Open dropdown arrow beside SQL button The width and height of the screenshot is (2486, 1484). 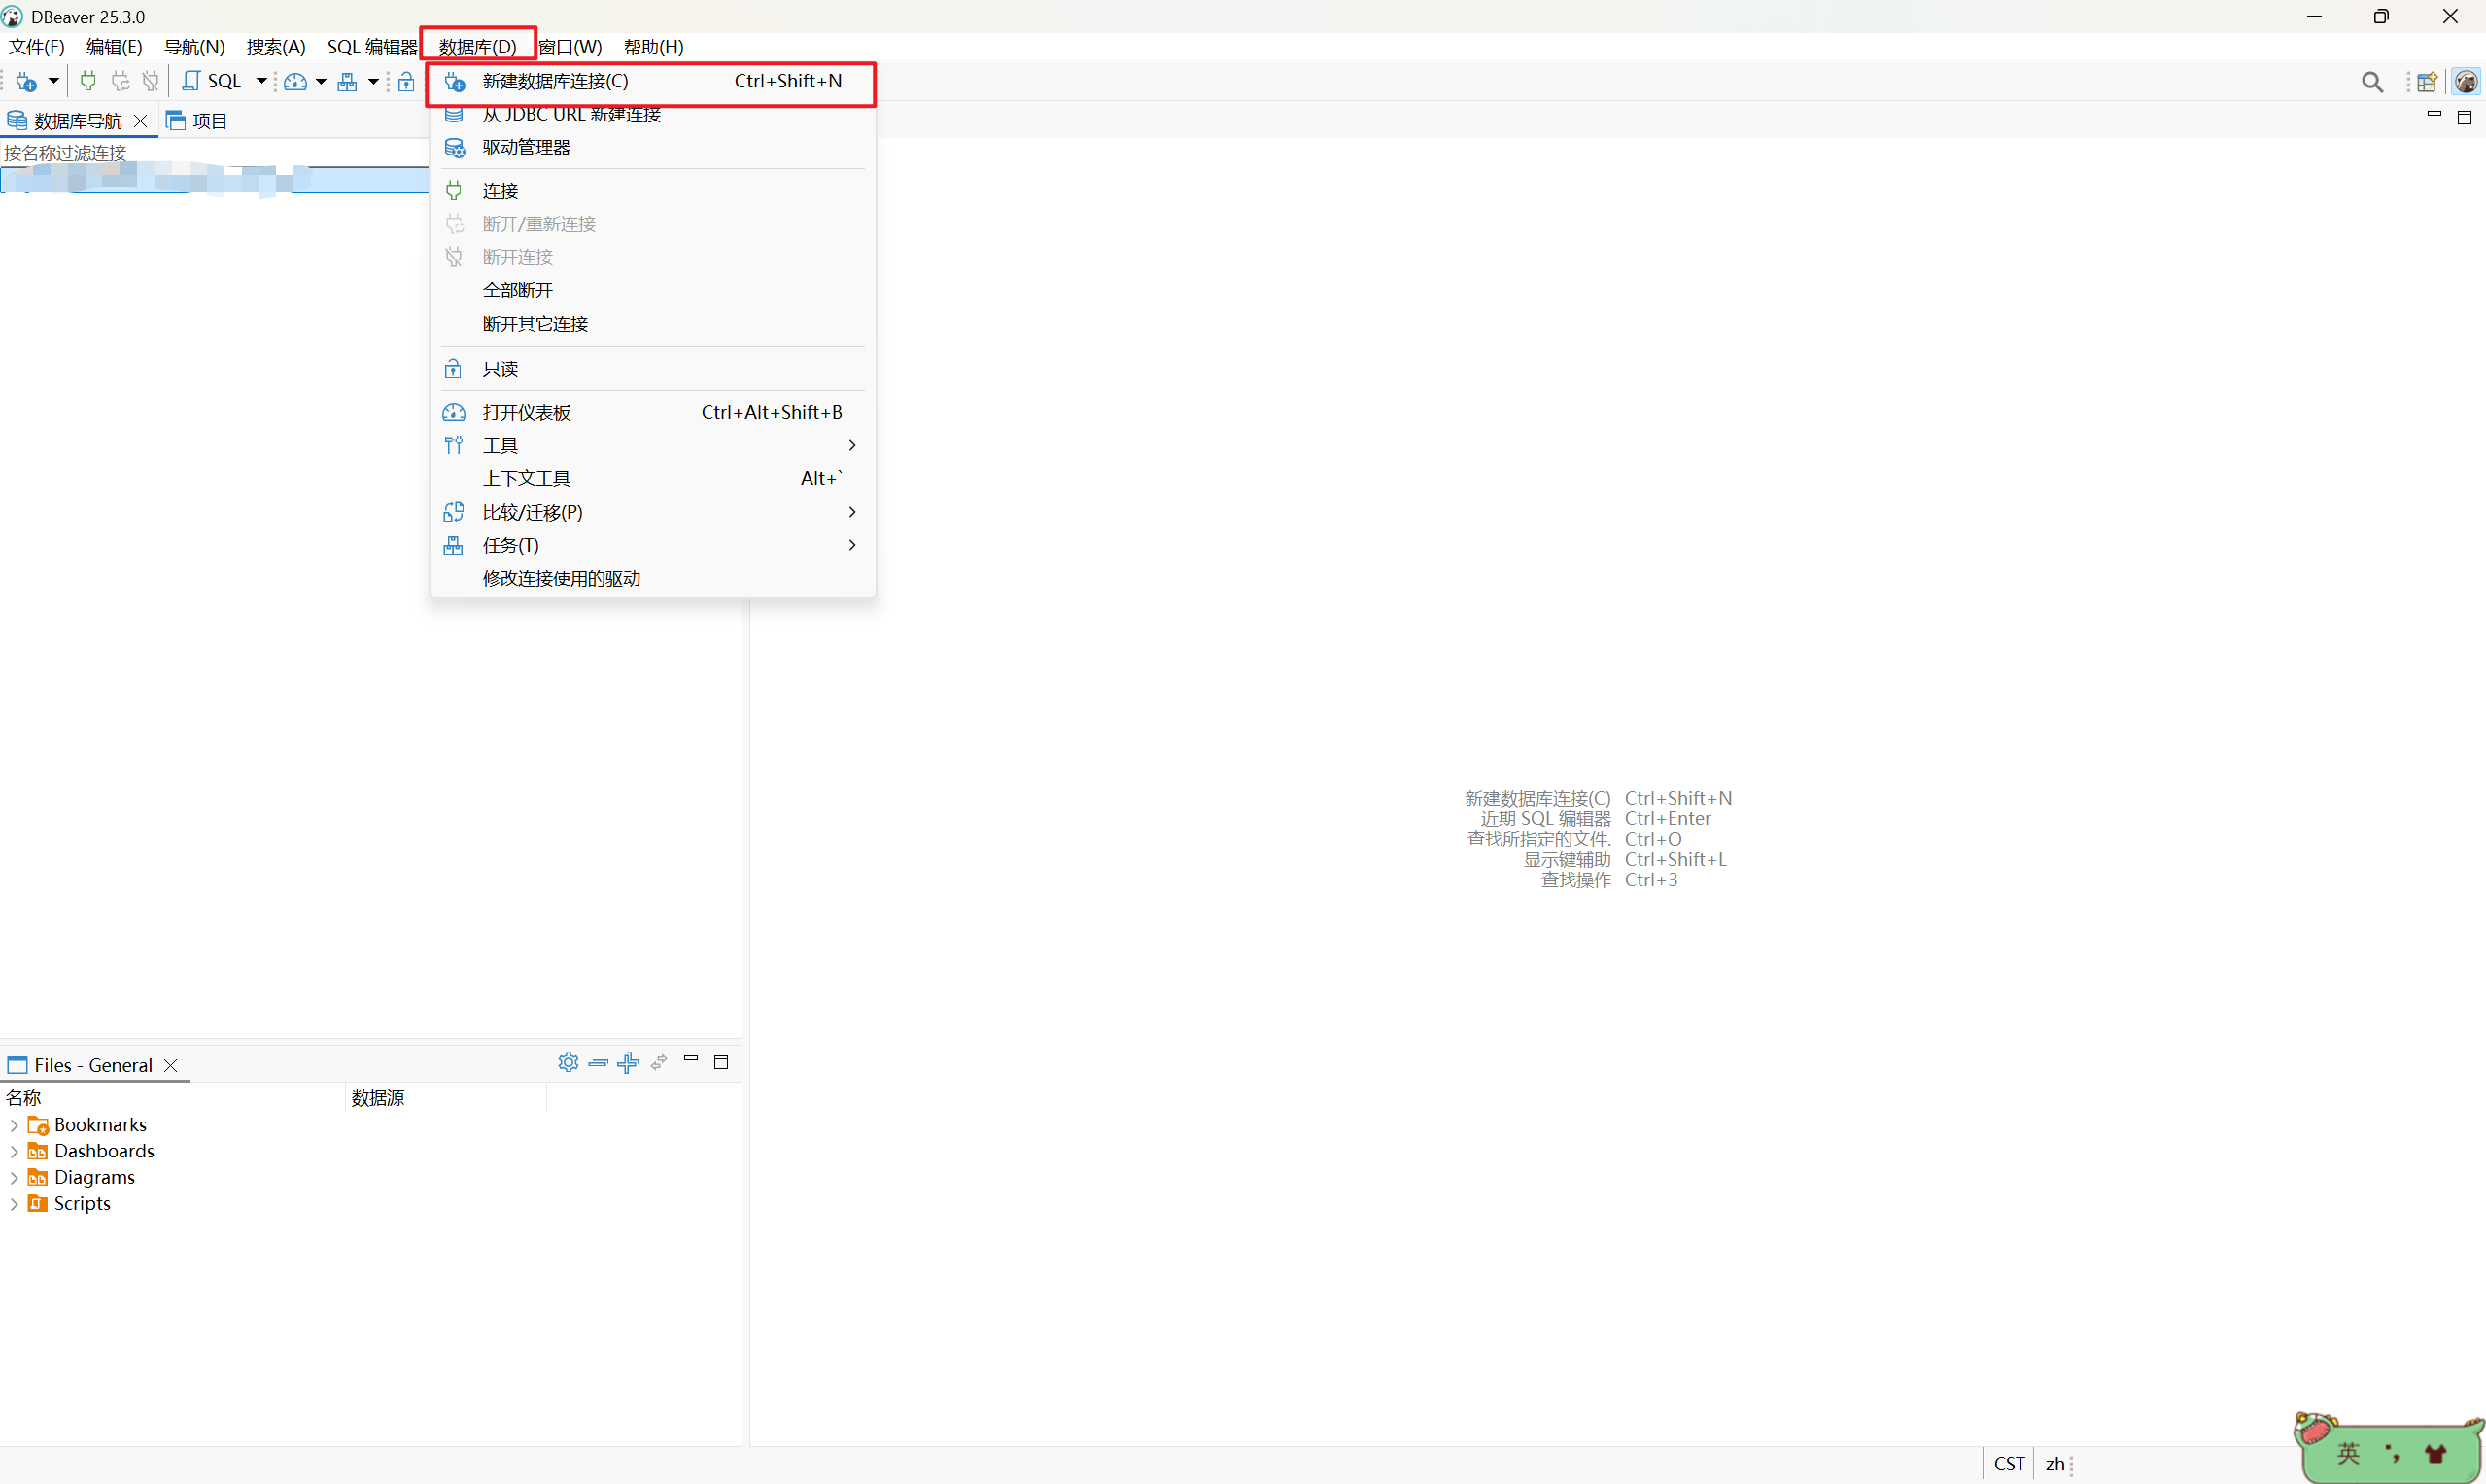click(261, 81)
